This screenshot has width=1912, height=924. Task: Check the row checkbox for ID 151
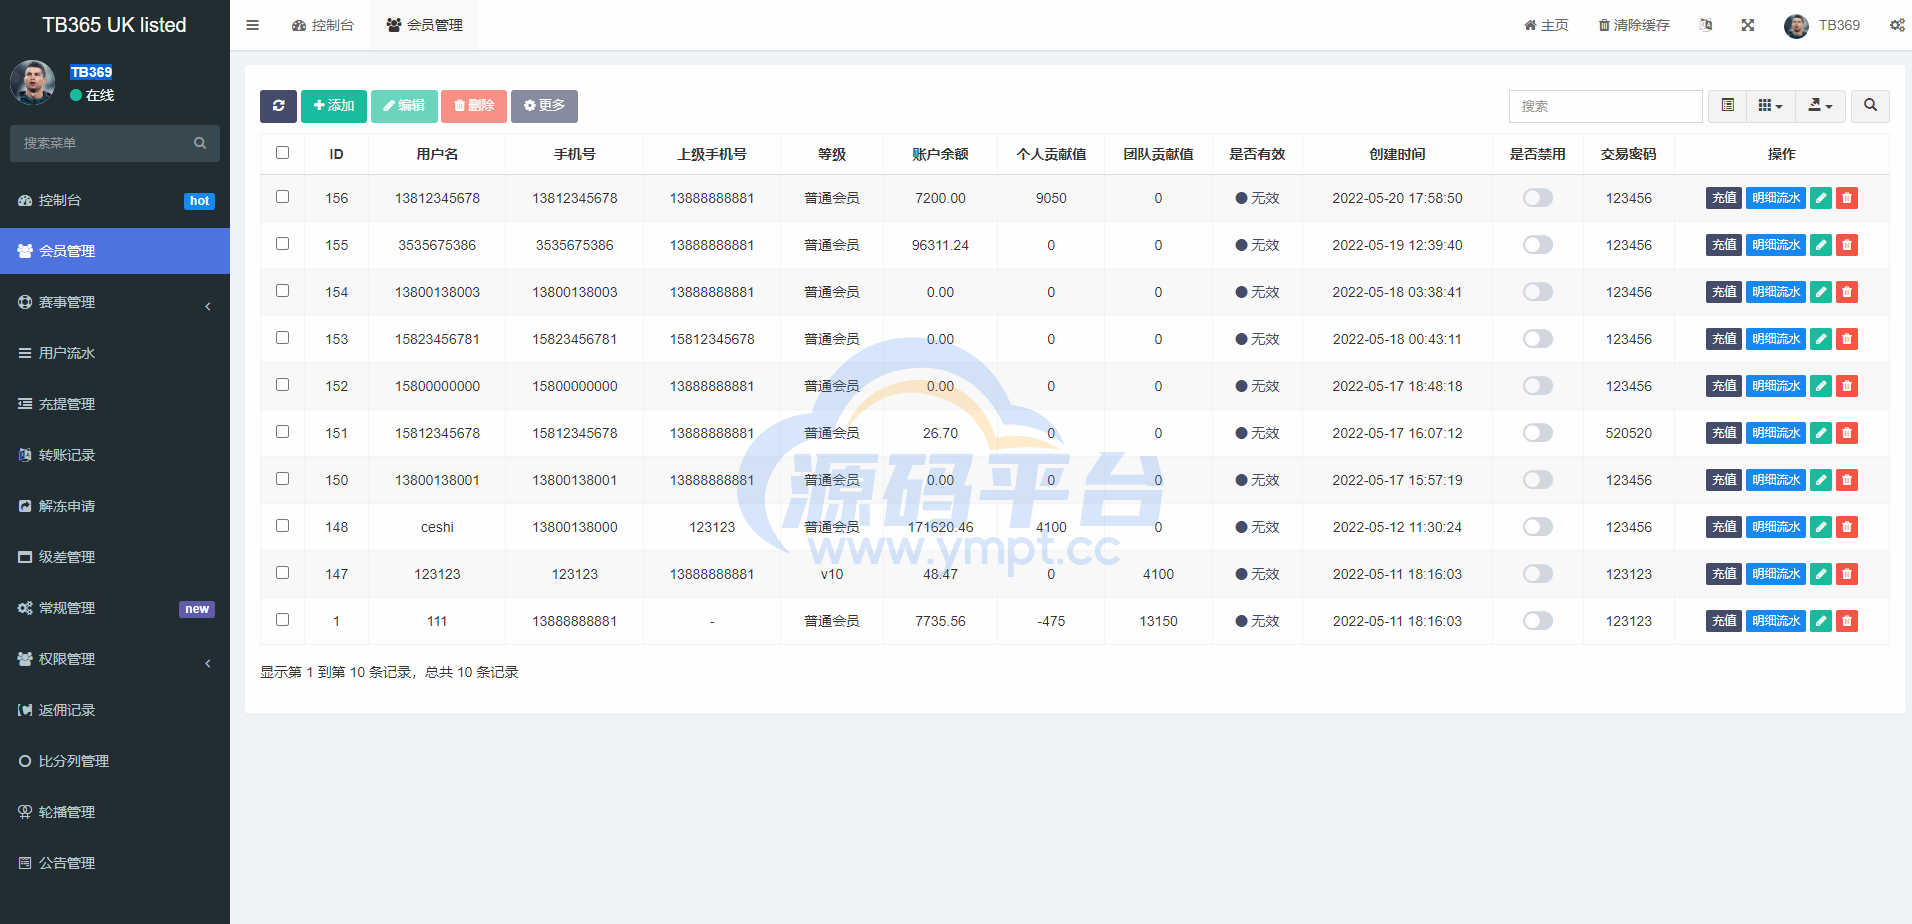(x=282, y=432)
